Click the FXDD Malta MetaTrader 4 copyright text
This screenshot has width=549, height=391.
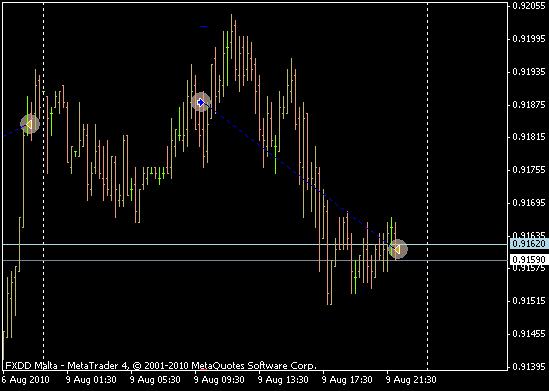(161, 366)
